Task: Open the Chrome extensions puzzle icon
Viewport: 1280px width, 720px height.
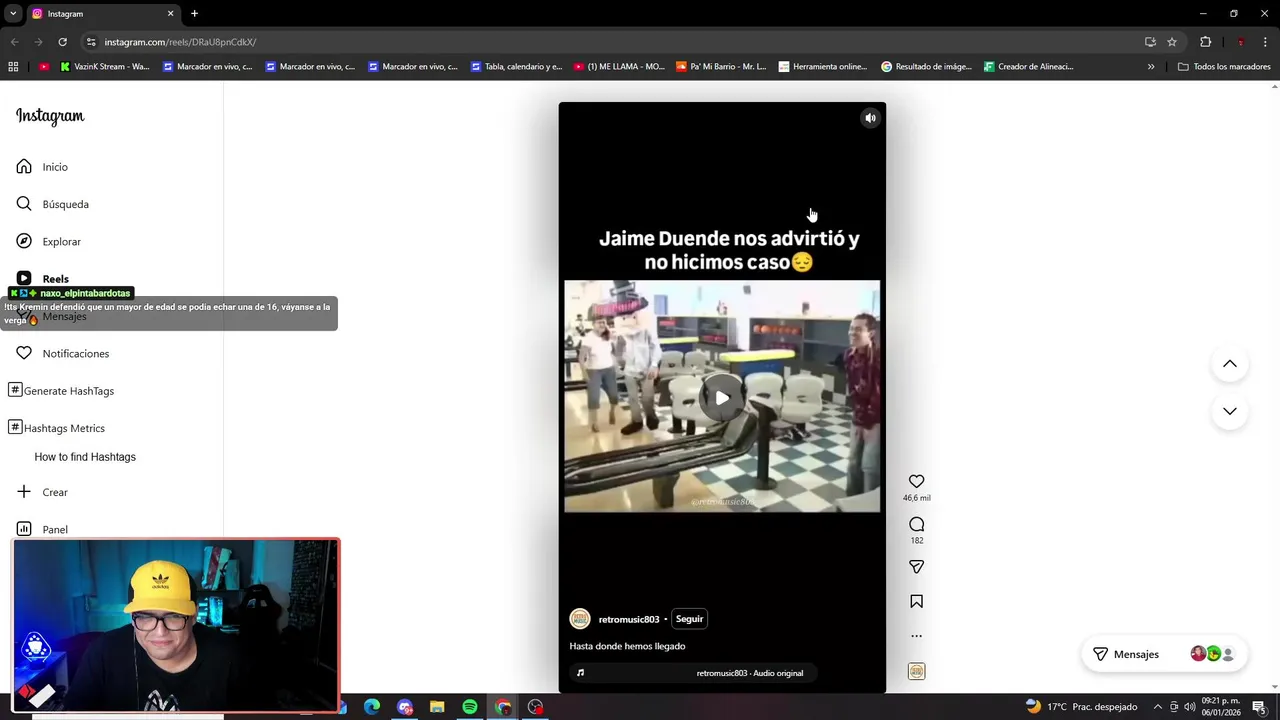Action: (1205, 42)
